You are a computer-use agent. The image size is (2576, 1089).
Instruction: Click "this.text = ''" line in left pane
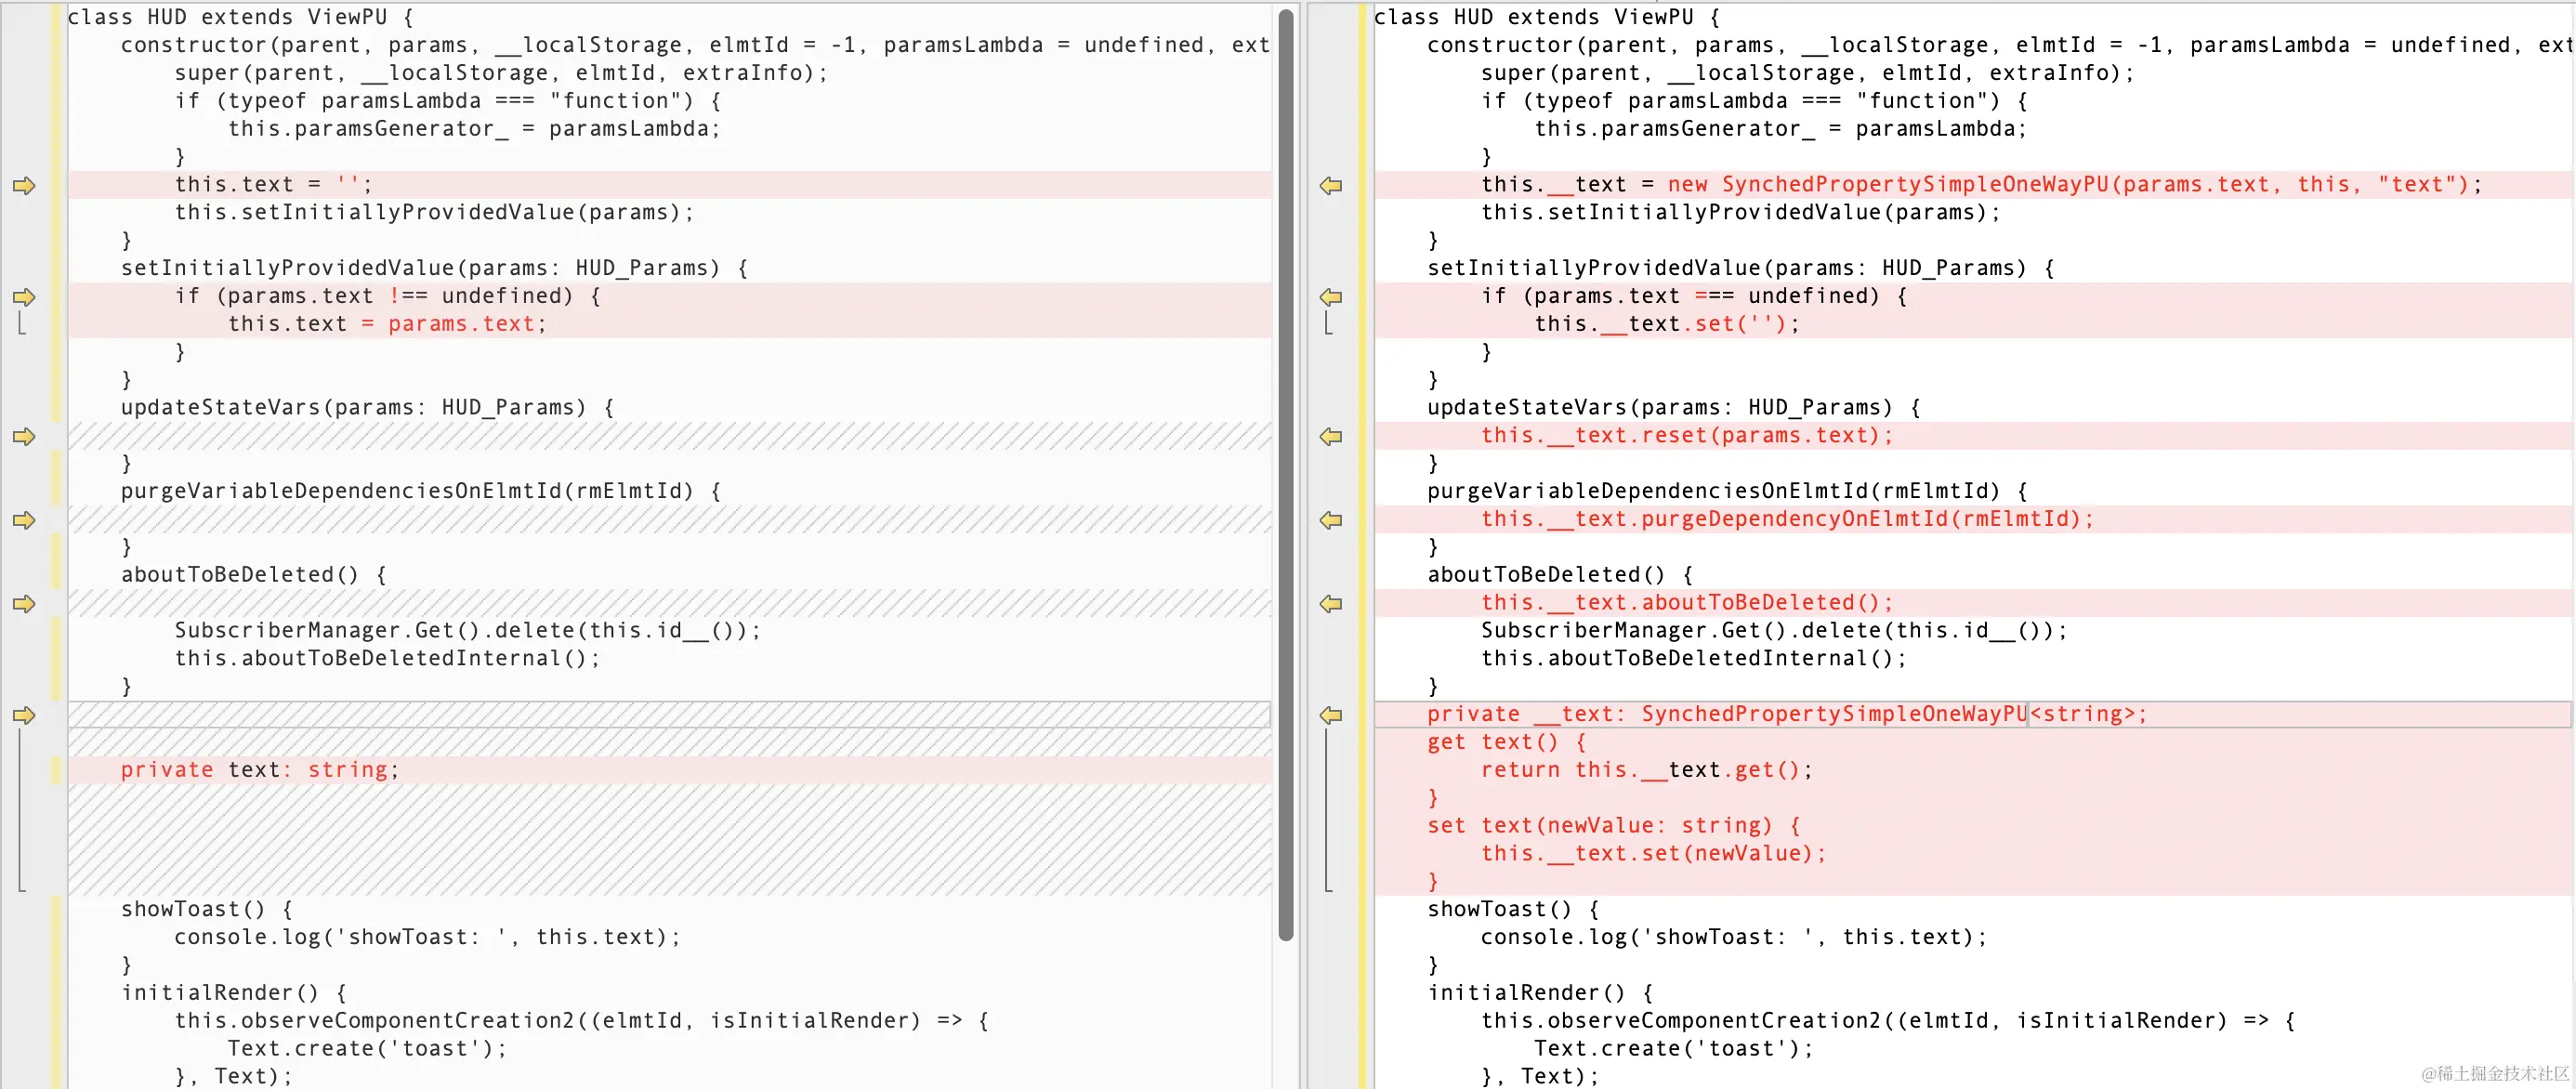click(273, 185)
